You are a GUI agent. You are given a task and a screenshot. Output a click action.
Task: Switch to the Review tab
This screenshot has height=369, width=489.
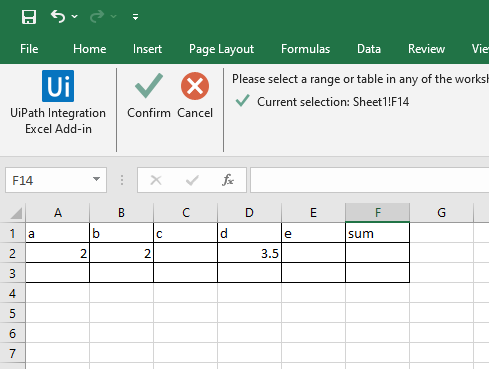pyautogui.click(x=426, y=49)
